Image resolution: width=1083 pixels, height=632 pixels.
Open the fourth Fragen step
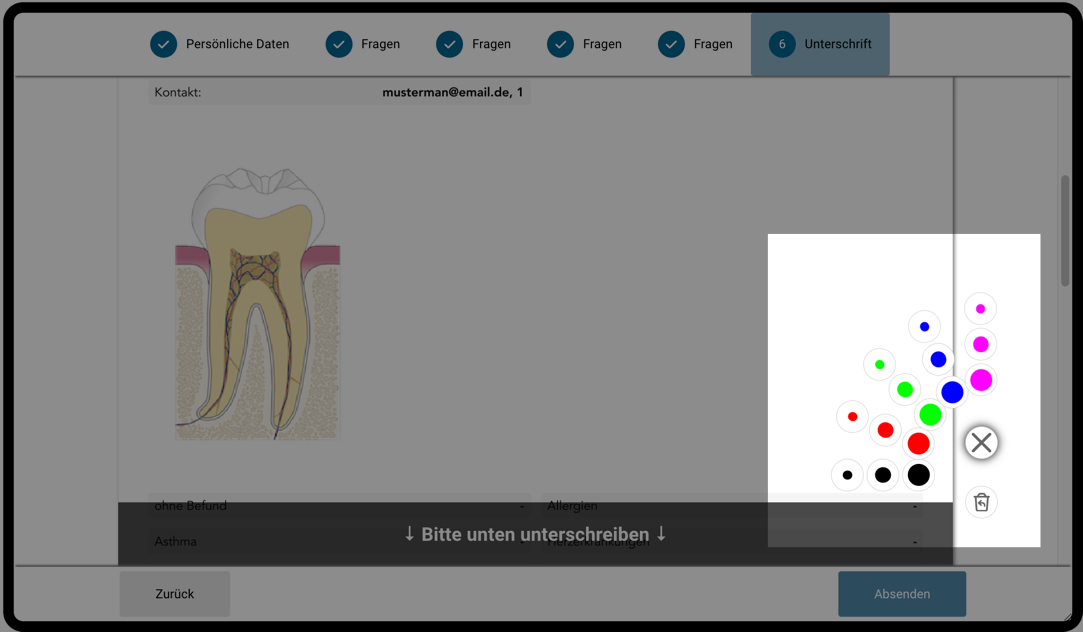(x=696, y=44)
